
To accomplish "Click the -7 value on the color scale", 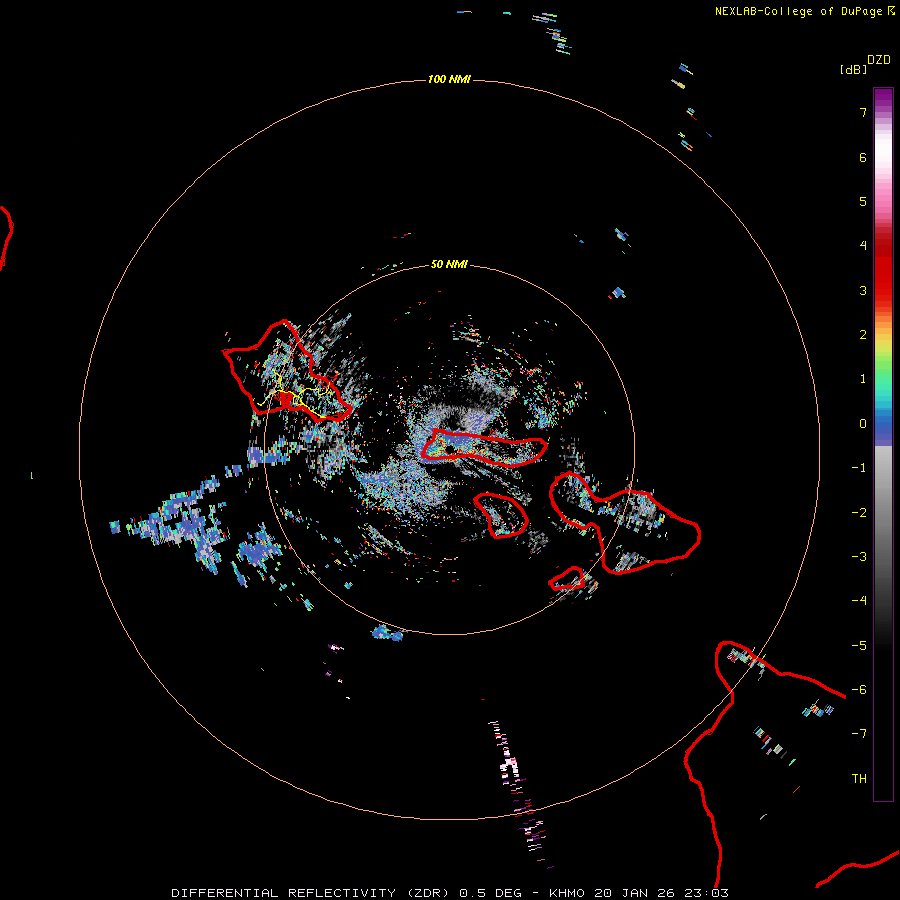I will tap(859, 734).
